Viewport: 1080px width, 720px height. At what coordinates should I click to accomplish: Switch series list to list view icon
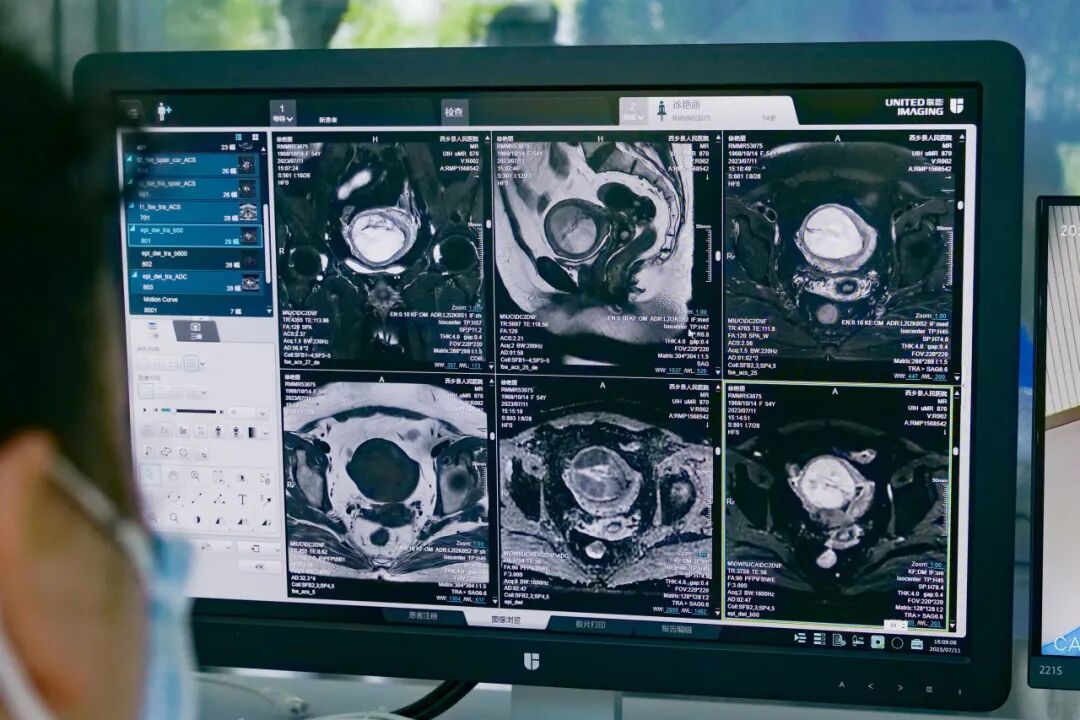[x=238, y=137]
